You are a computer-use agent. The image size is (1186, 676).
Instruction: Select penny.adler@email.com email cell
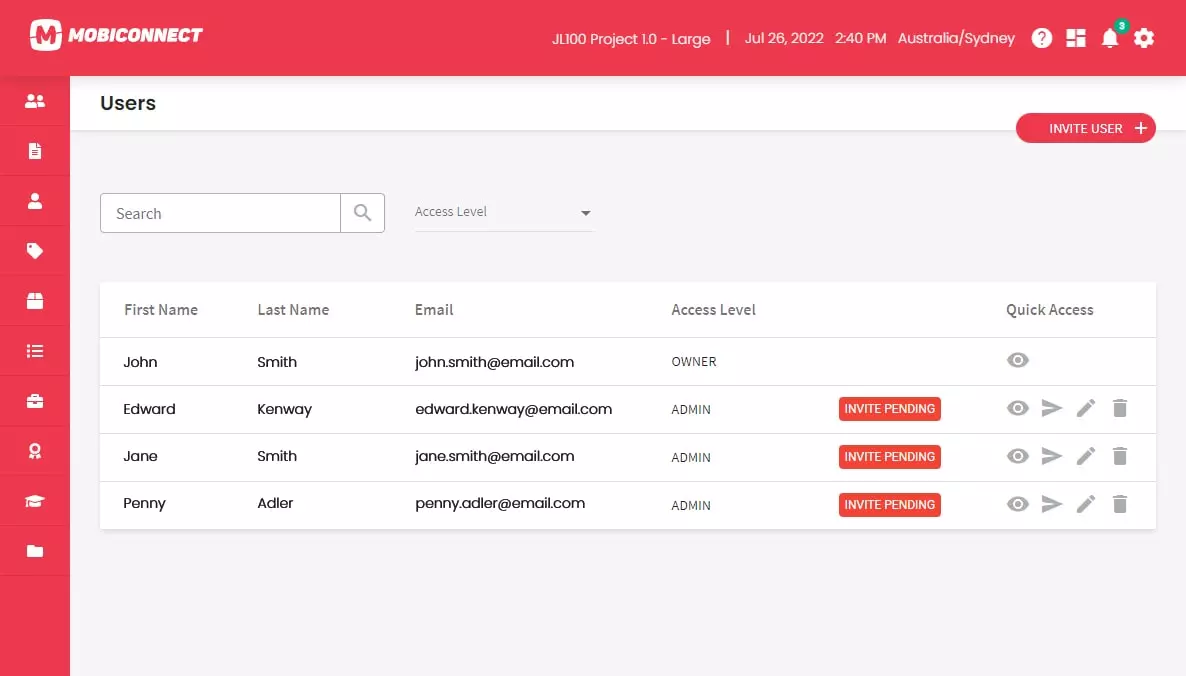pyautogui.click(x=500, y=503)
